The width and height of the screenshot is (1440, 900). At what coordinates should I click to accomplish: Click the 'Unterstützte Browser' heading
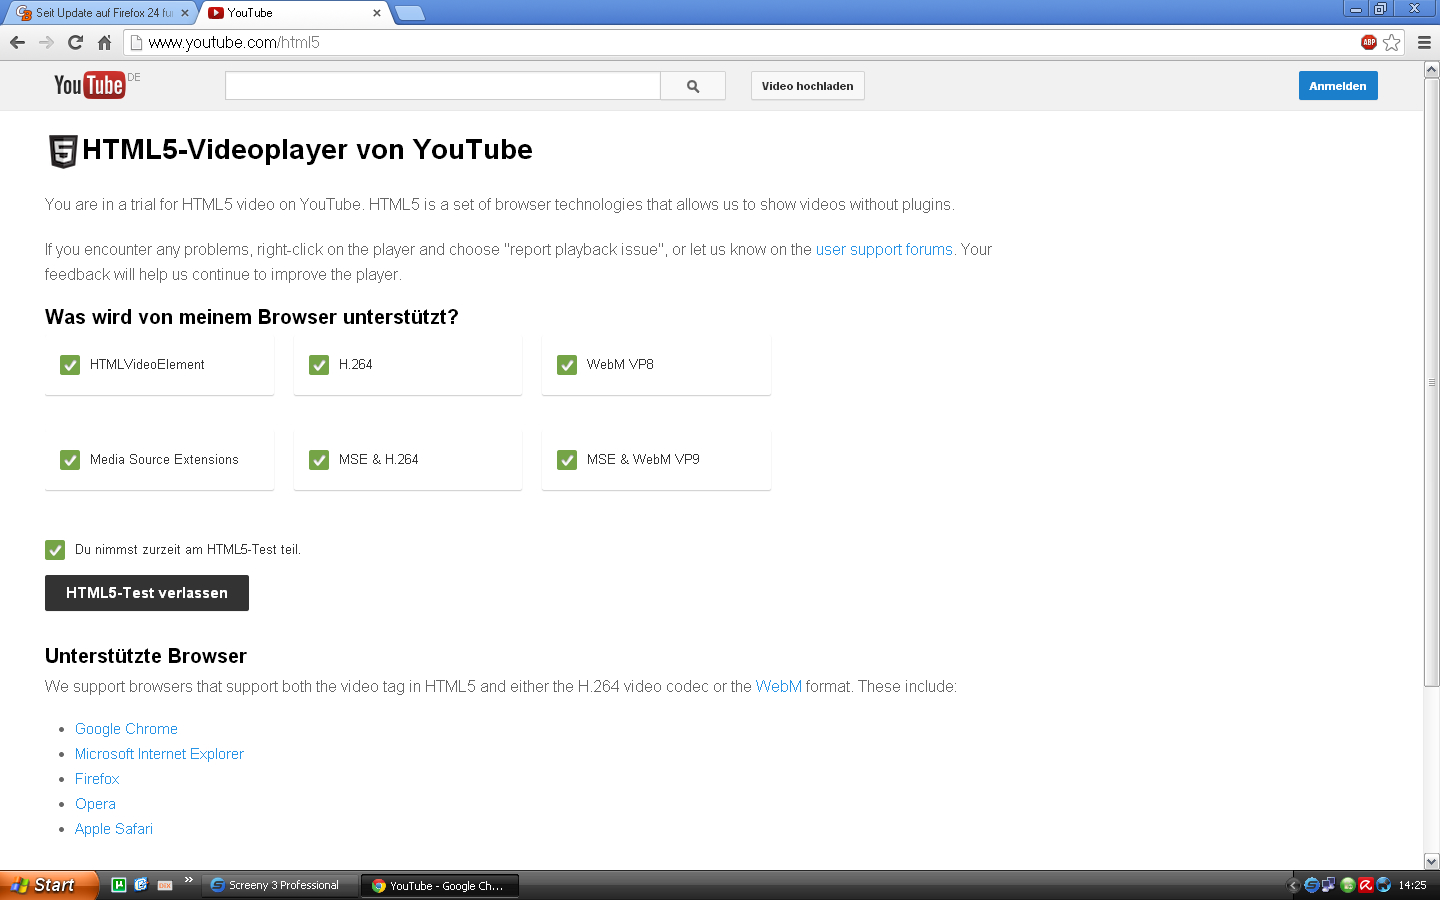pyautogui.click(x=146, y=656)
